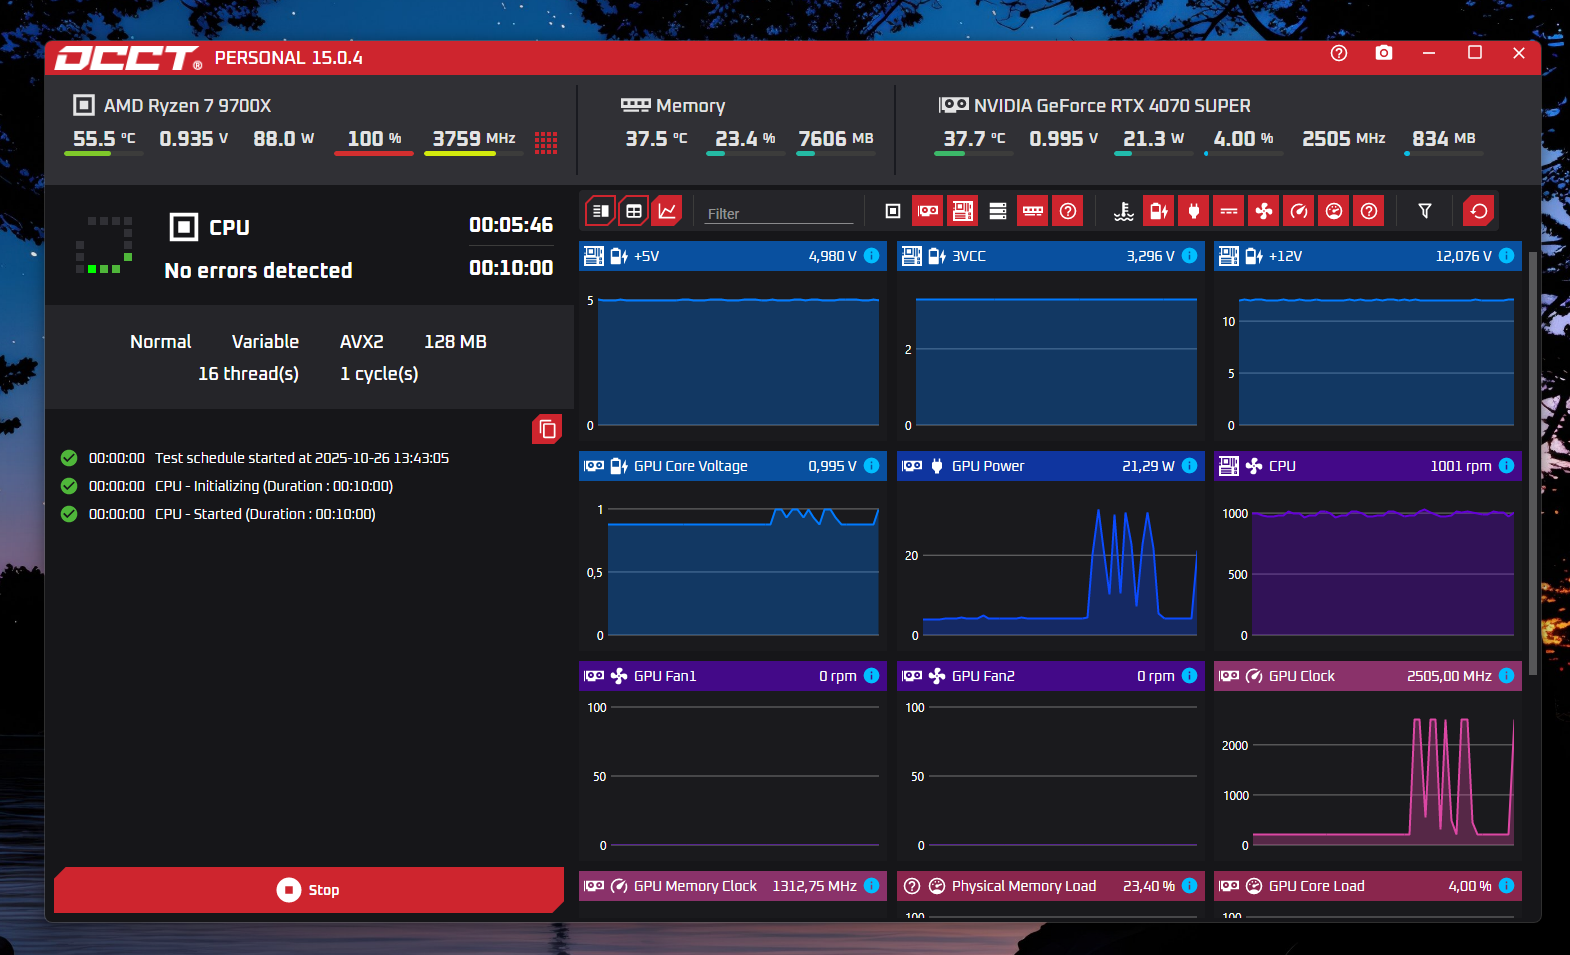Screen dimensions: 1570x955
Task: Toggle the GPU hardware filter
Action: click(x=928, y=211)
